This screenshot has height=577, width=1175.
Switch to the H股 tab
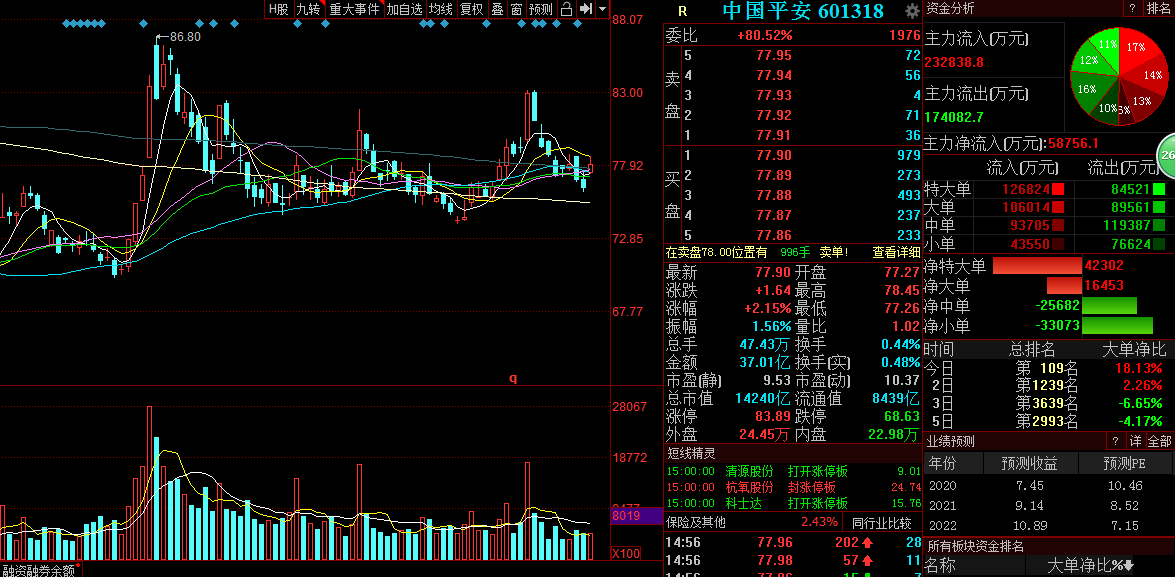point(279,9)
